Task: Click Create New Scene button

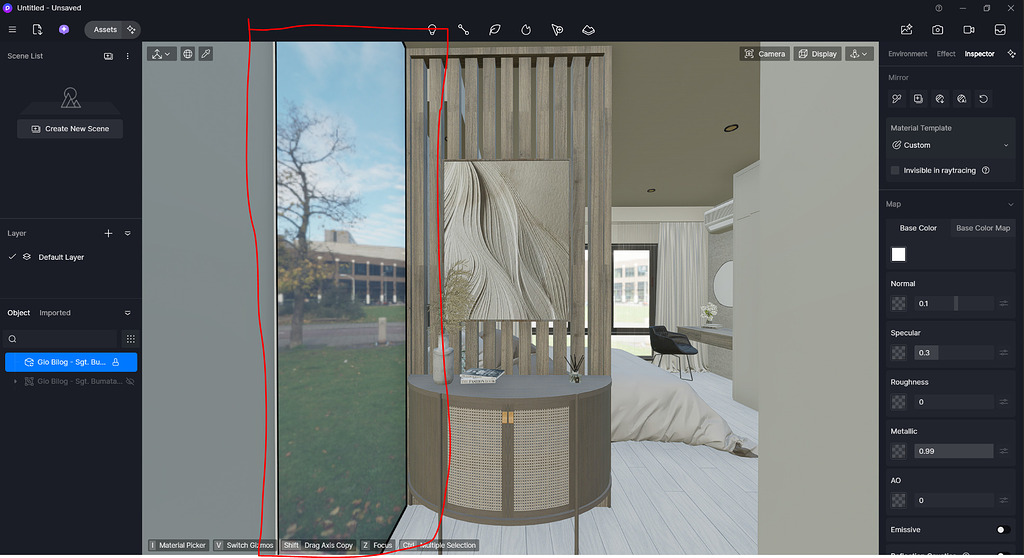Action: pos(70,129)
